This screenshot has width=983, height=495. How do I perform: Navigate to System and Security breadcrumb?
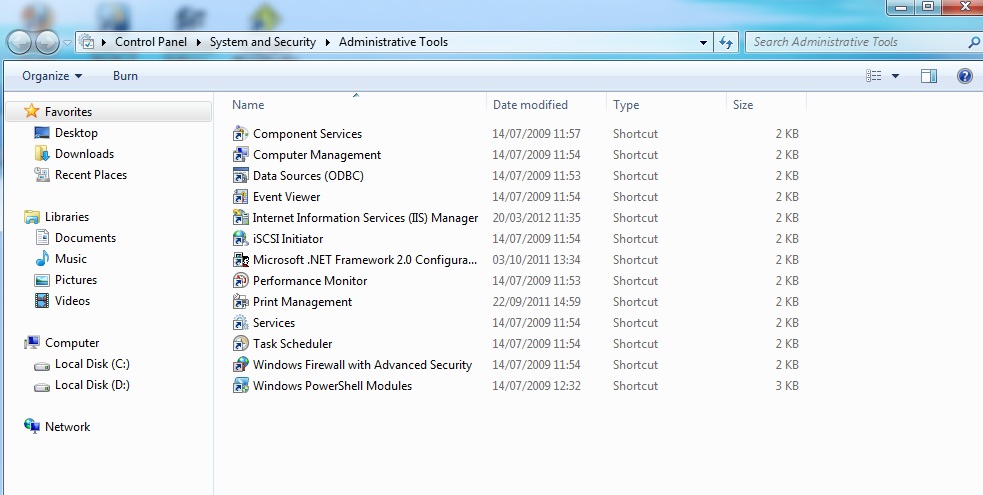point(263,42)
